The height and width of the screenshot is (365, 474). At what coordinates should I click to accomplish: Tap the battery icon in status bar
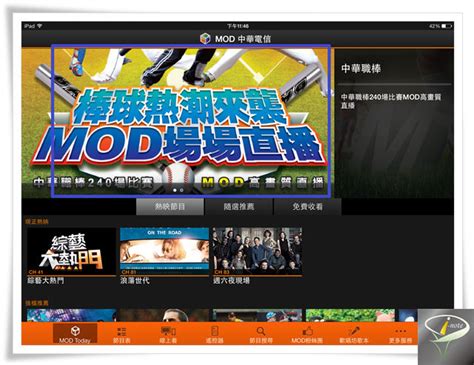[447, 26]
